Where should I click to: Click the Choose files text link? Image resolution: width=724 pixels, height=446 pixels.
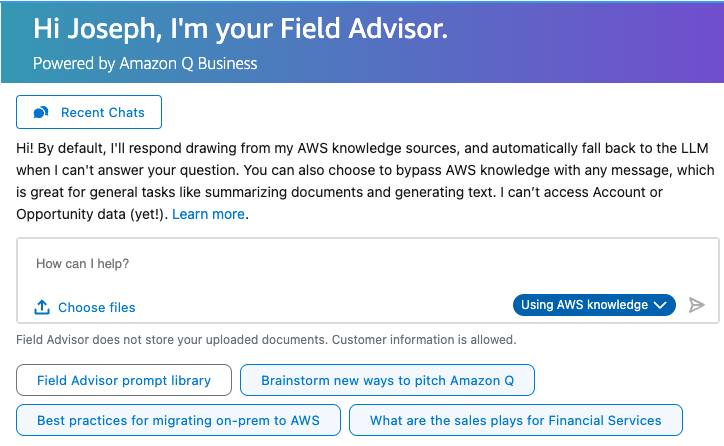96,307
